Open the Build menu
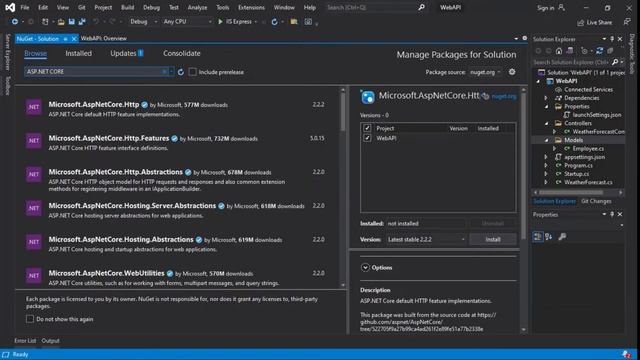Viewport: 640px width, 360px height. click(x=127, y=7)
